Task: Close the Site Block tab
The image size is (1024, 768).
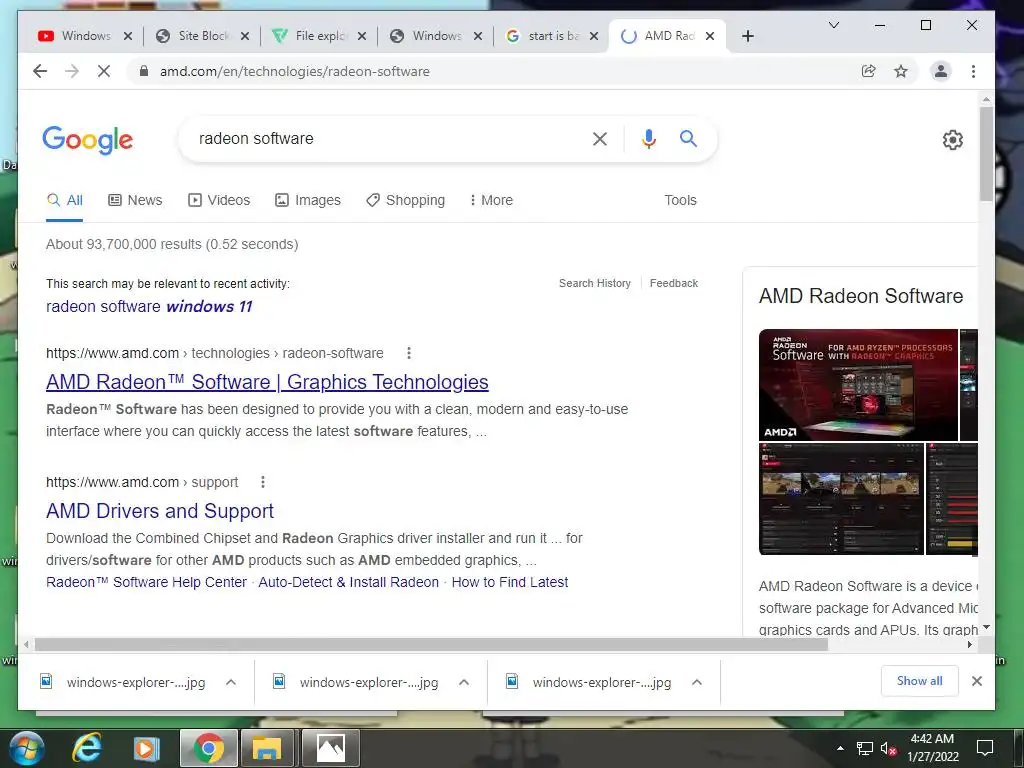Action: coord(245,36)
